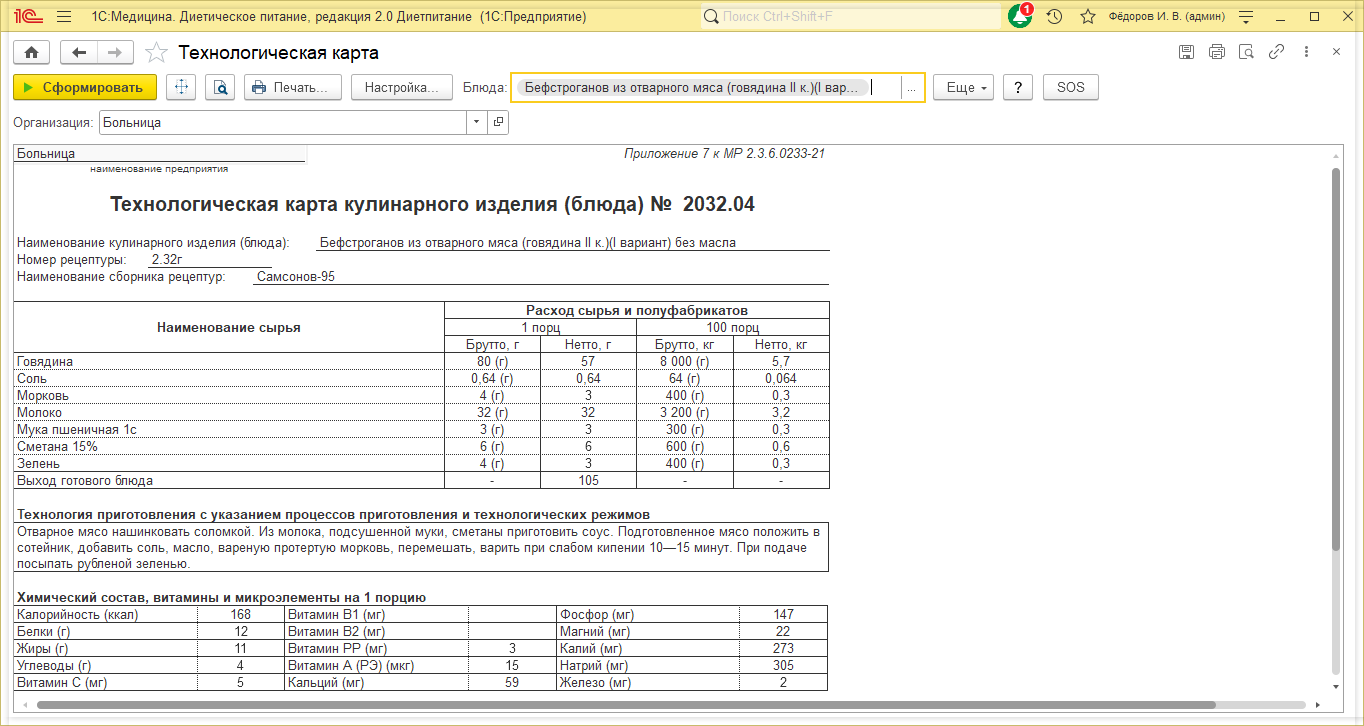Save the report using diskette icon
This screenshot has height=726, width=1364.
pyautogui.click(x=1187, y=52)
